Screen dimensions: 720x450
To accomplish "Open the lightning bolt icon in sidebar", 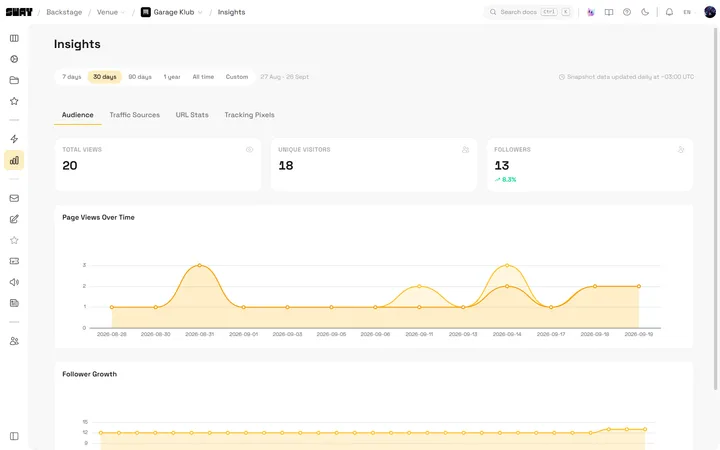I will pyautogui.click(x=14, y=139).
